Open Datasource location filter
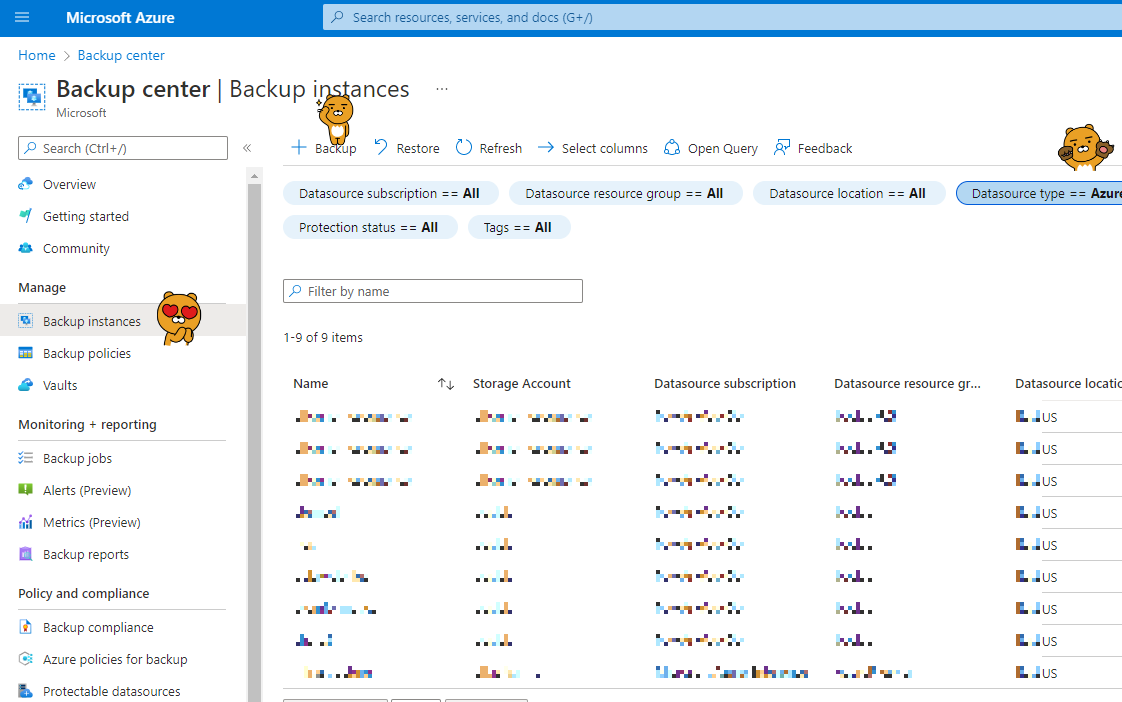The width and height of the screenshot is (1122, 702). click(x=849, y=193)
